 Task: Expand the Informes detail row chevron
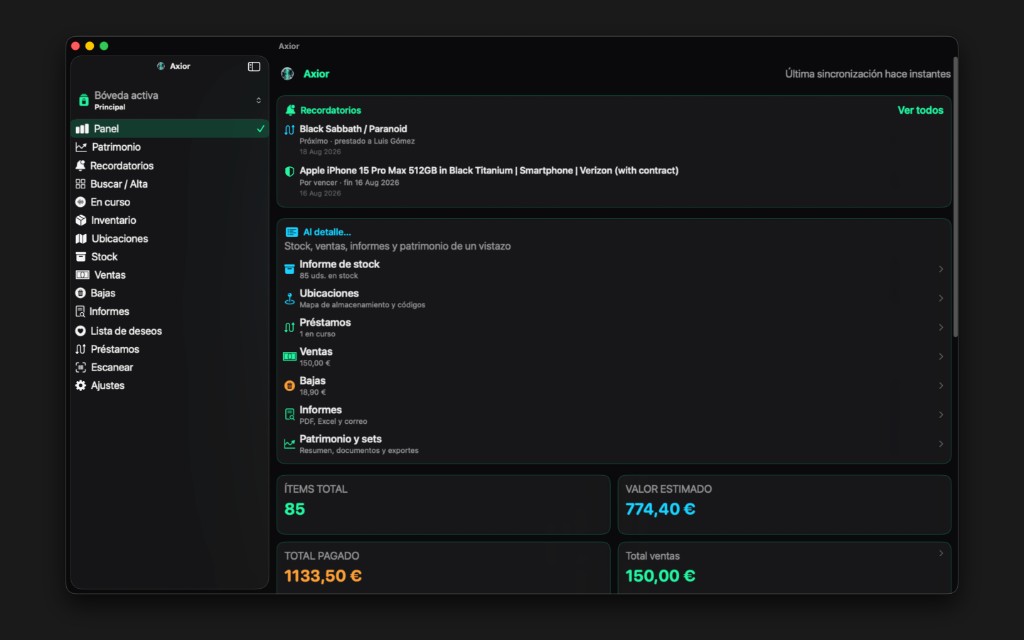941,415
